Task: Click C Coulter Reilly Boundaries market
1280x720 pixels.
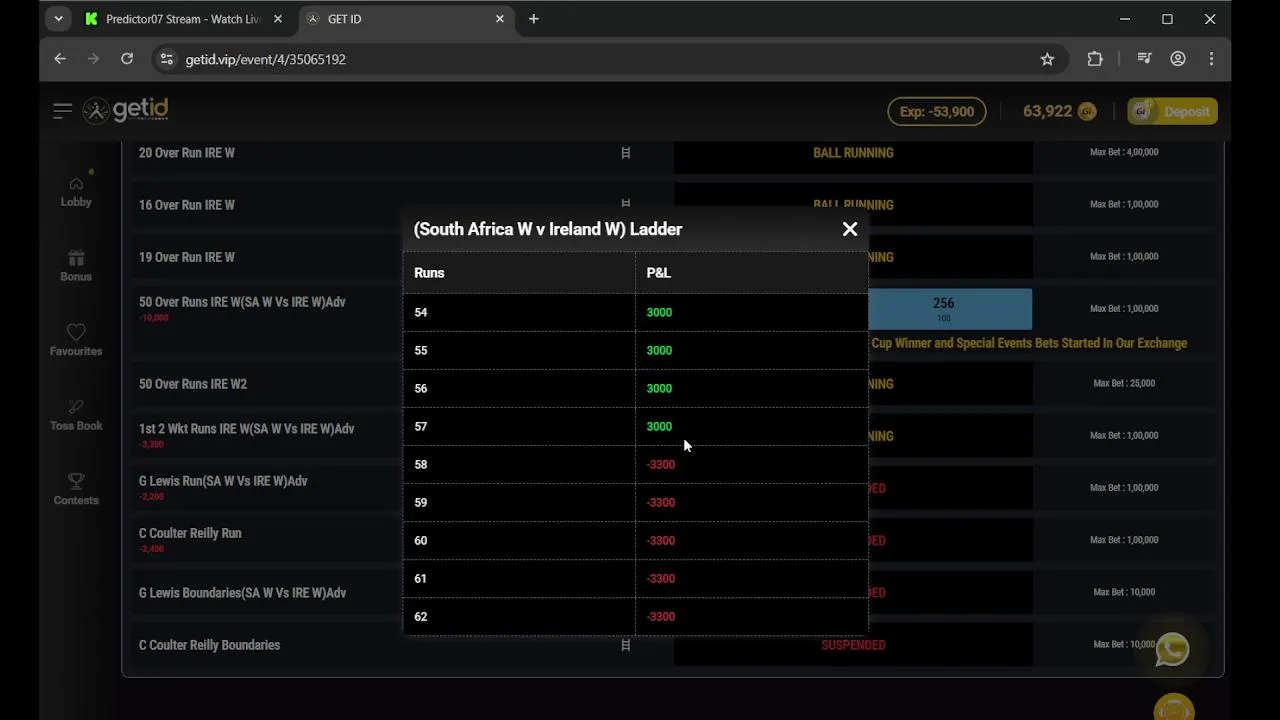Action: (x=209, y=645)
